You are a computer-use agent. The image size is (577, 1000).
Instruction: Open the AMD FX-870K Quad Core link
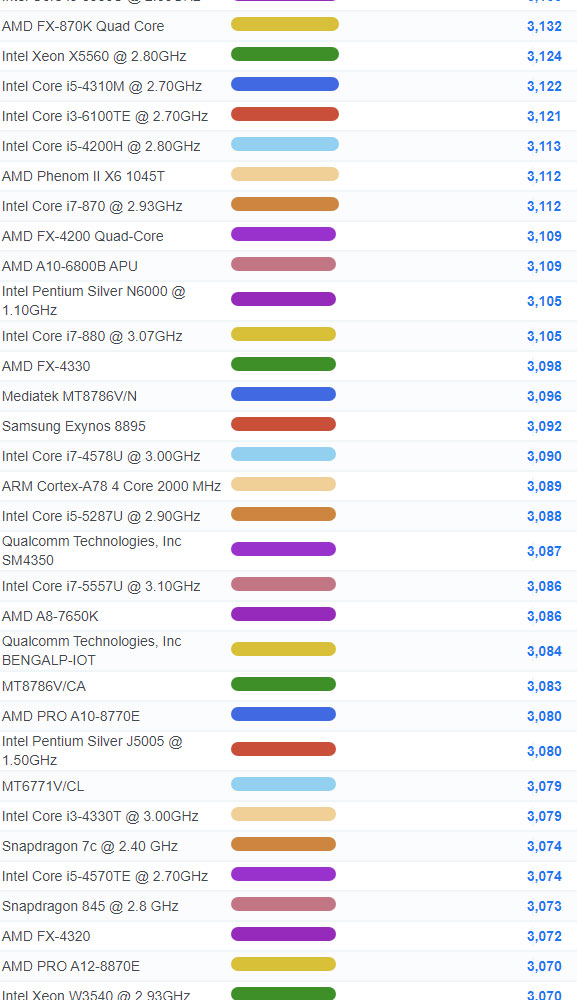click(x=83, y=26)
